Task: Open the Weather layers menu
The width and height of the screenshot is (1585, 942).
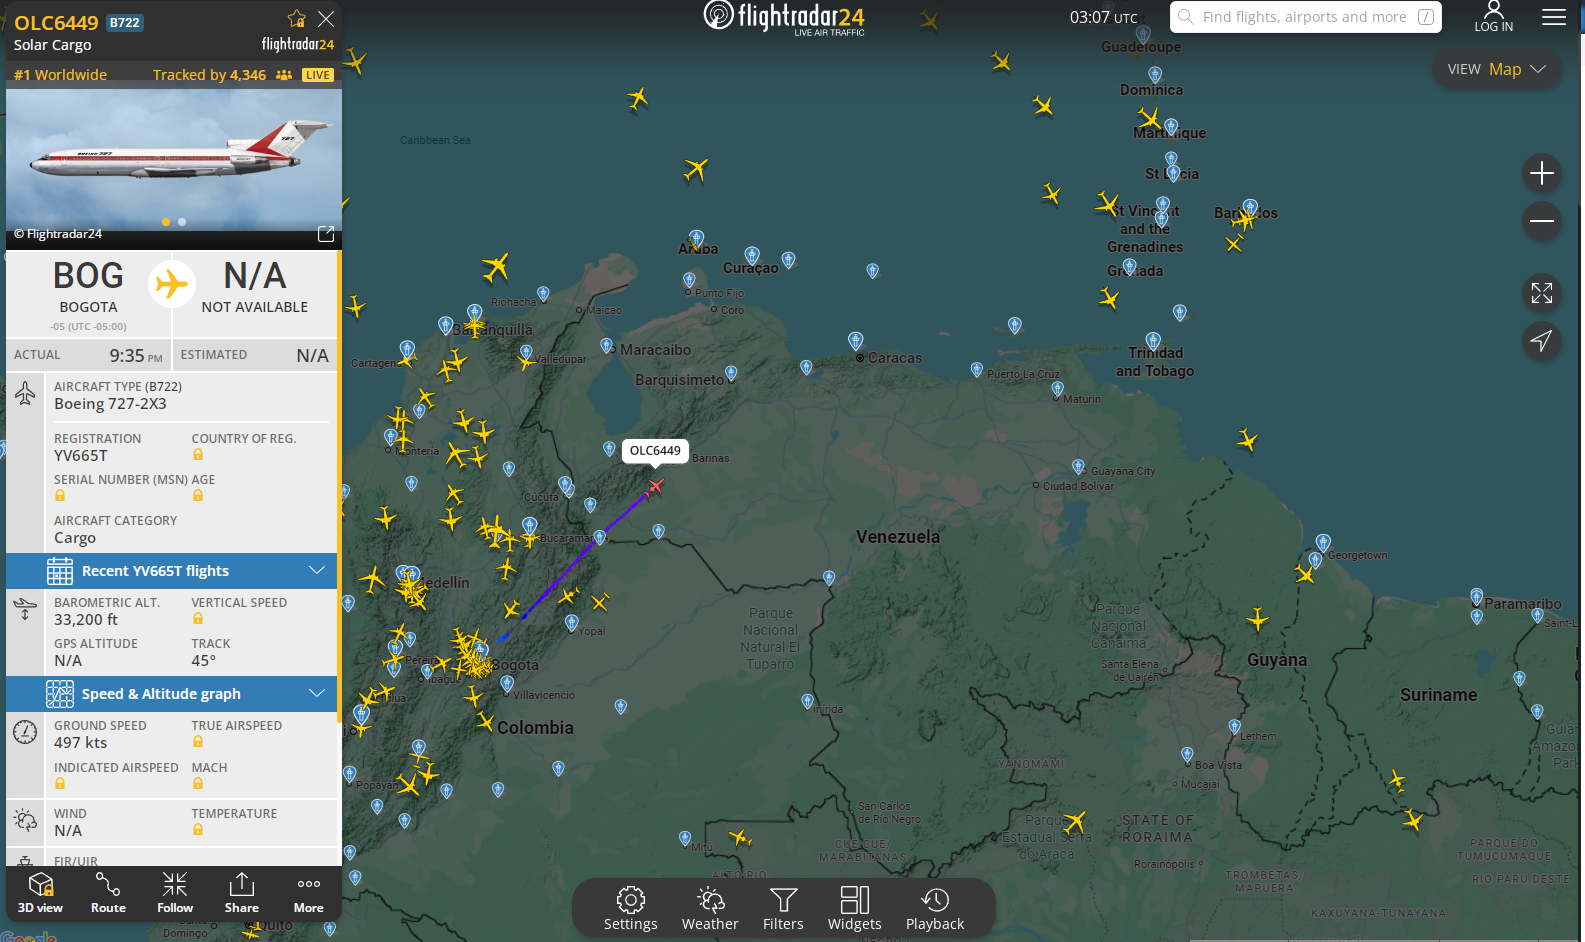Action: [x=710, y=909]
